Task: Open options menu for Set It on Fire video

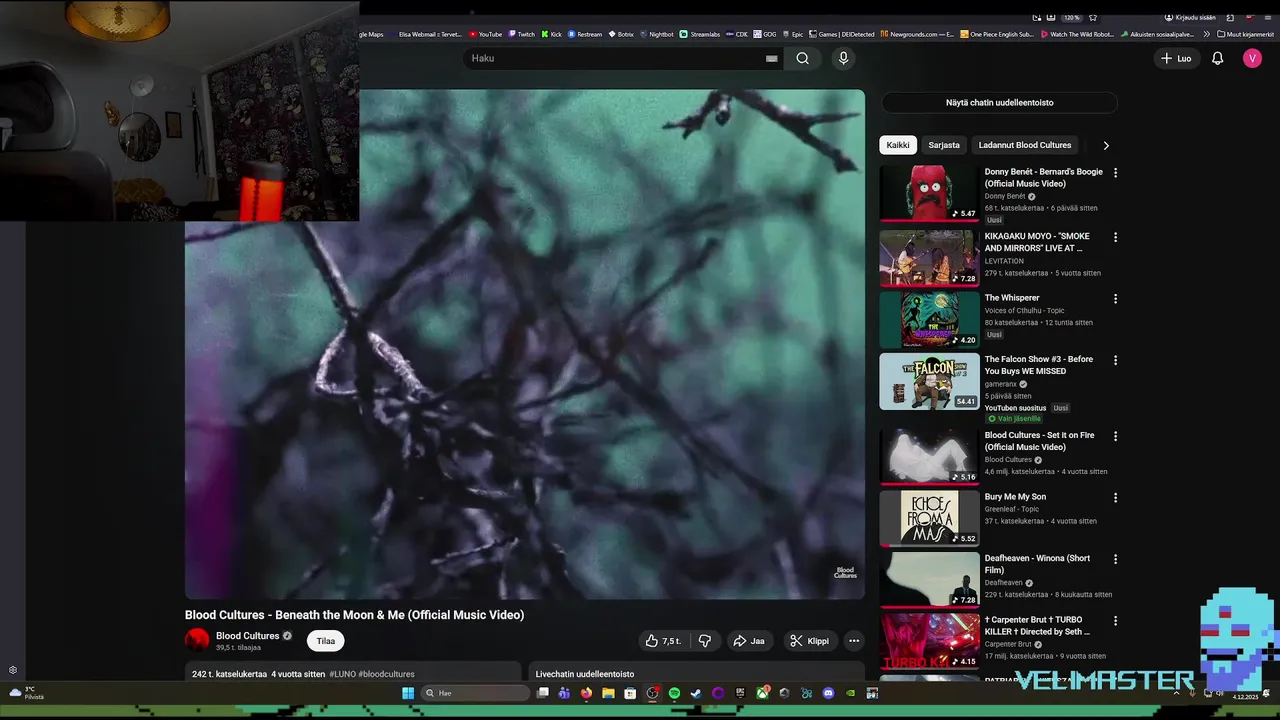Action: point(1115,436)
